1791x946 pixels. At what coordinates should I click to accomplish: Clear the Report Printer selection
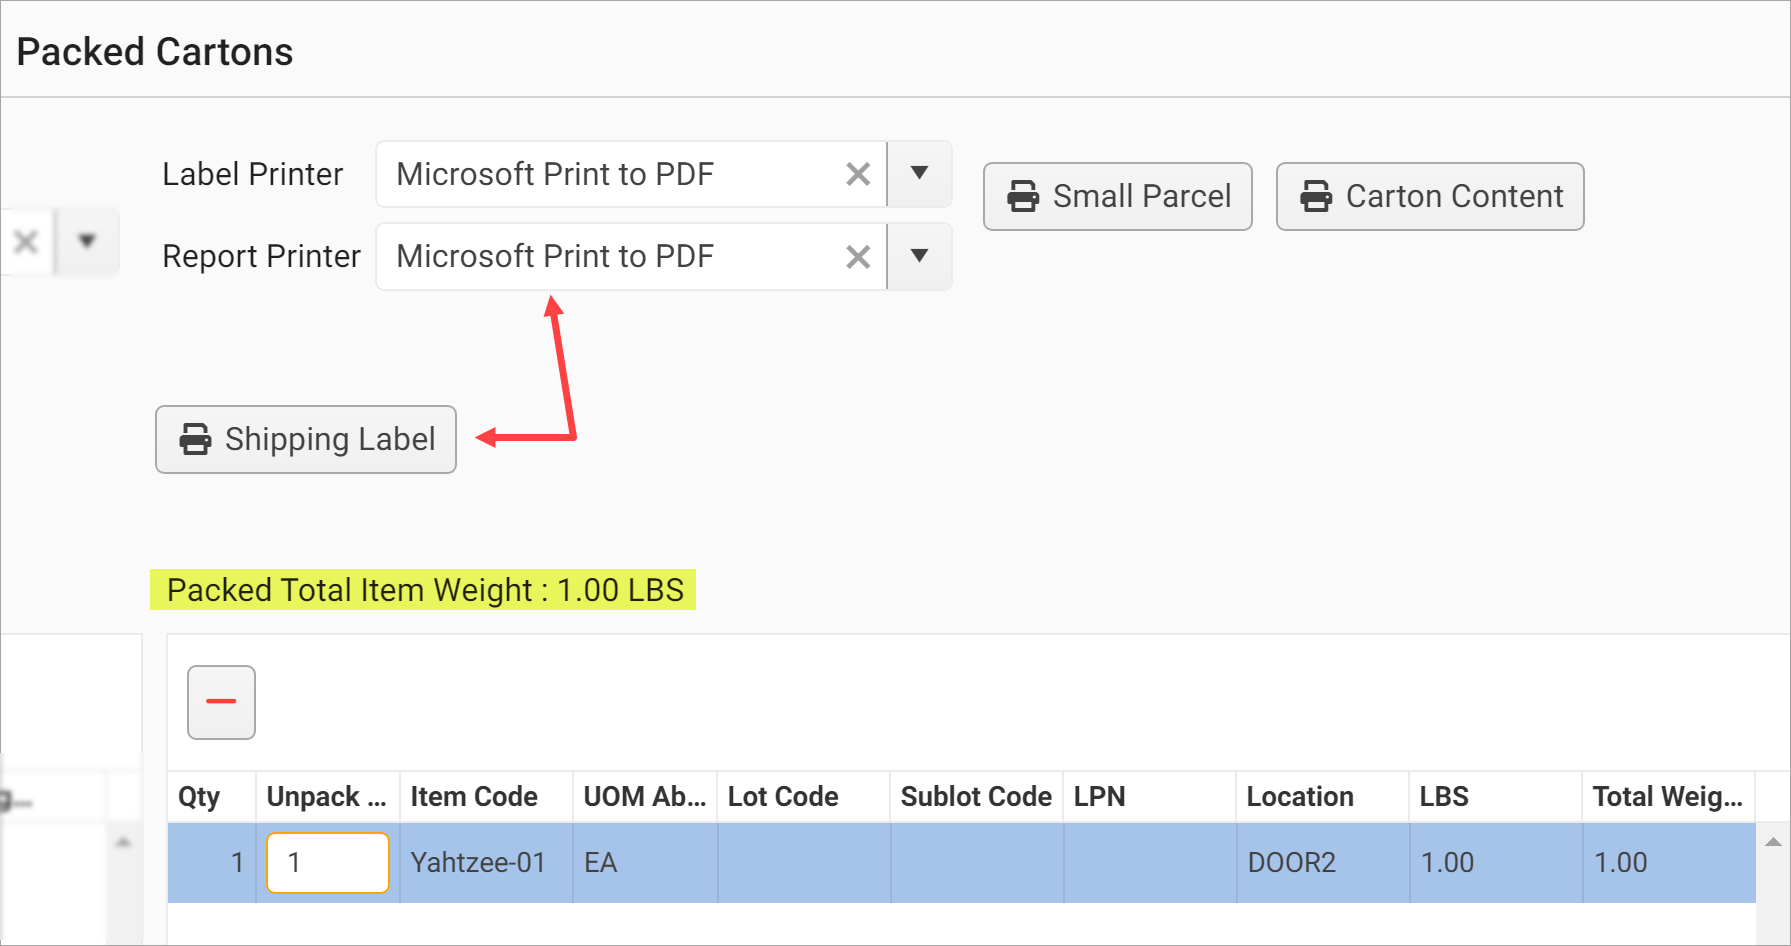(857, 257)
